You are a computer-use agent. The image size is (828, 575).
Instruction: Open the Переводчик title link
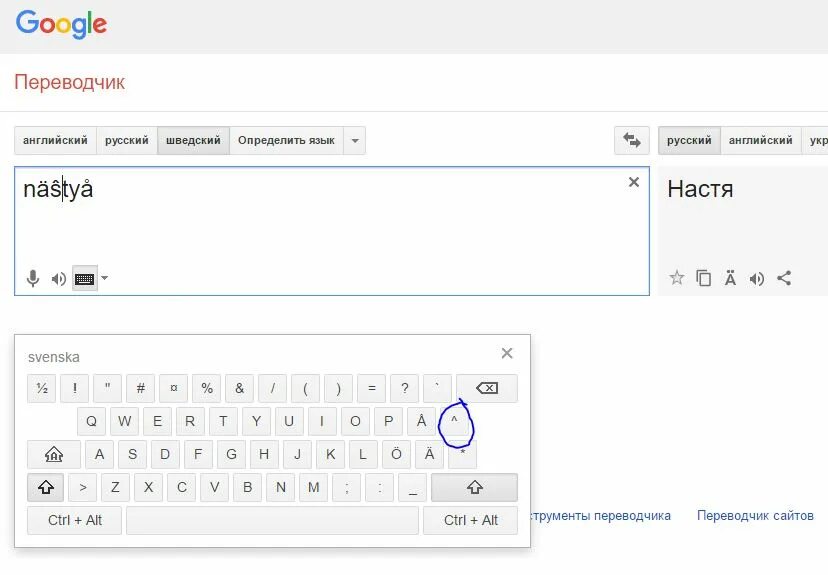click(70, 82)
